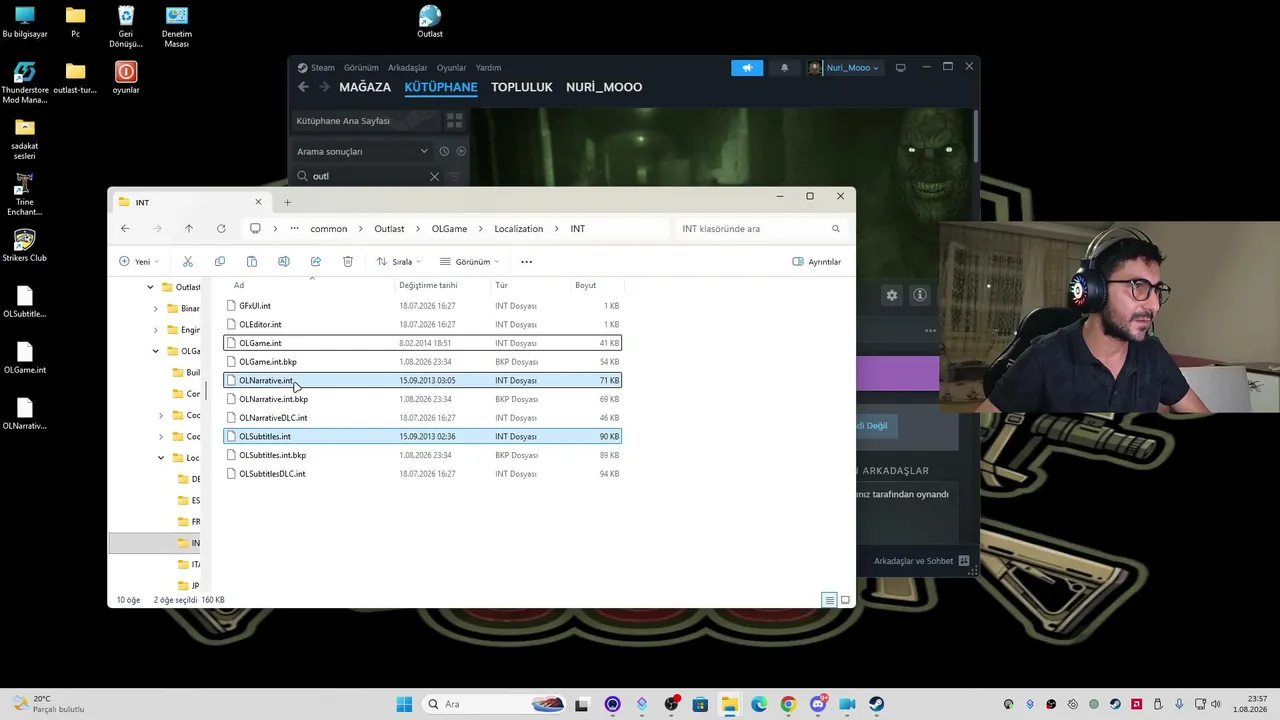Open the three-dot more options in Explorer toolbar
This screenshot has width=1280, height=720.
tap(527, 262)
